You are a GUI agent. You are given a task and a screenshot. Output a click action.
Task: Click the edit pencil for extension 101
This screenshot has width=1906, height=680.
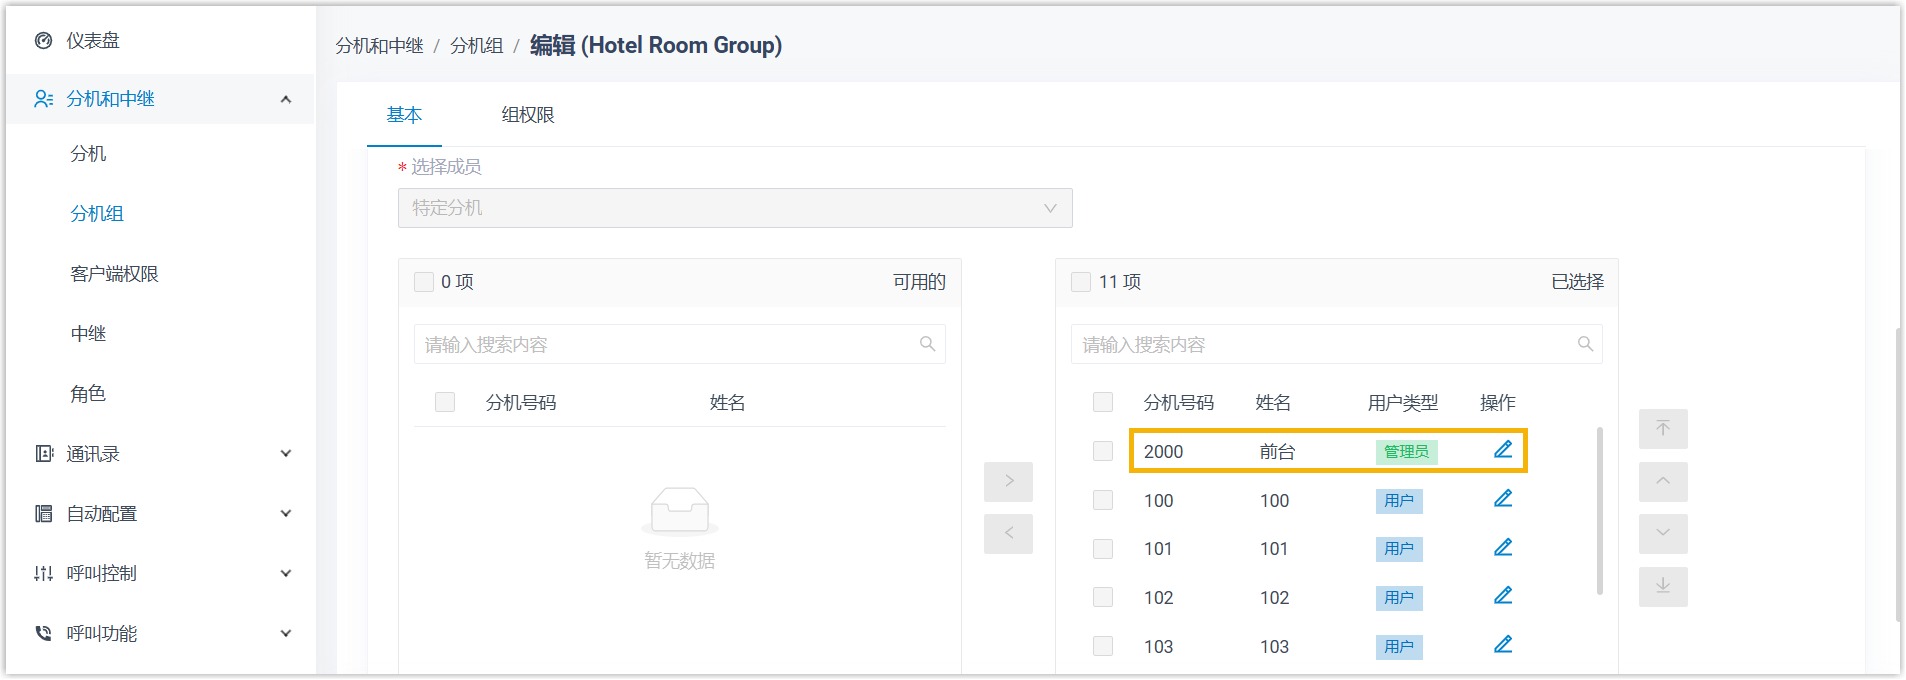(x=1503, y=547)
